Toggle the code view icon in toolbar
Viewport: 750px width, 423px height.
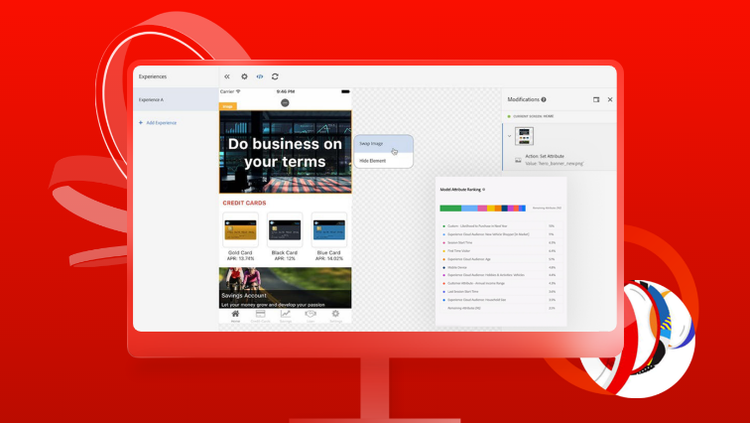coord(260,77)
